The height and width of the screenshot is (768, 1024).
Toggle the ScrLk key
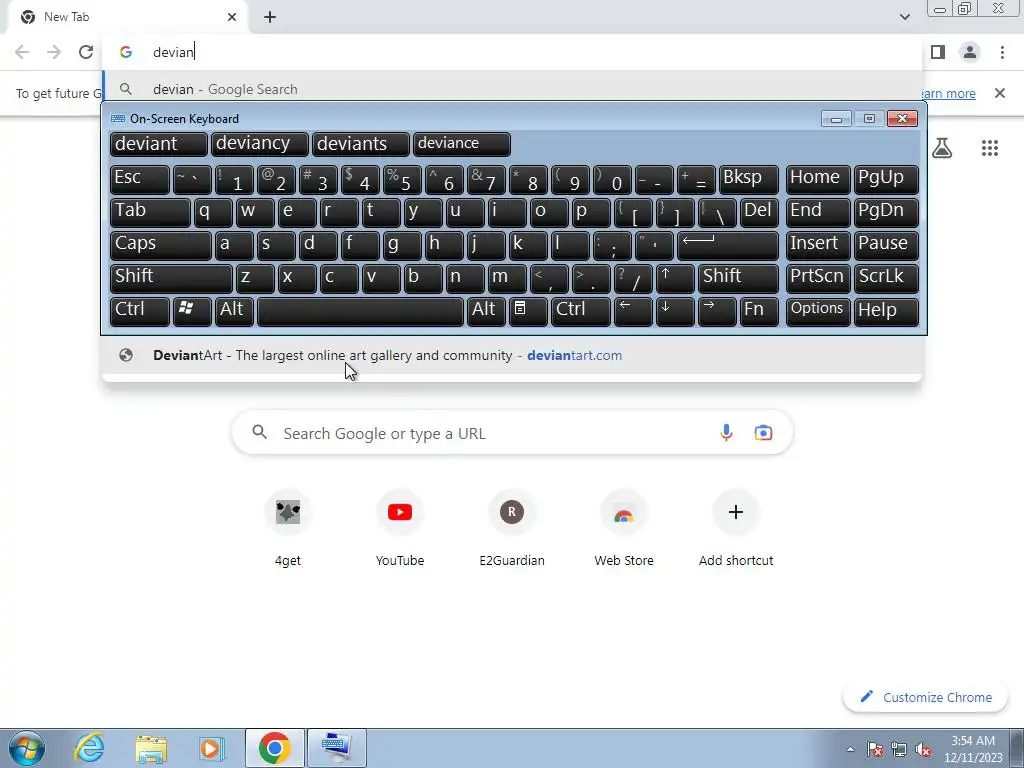[x=886, y=278]
